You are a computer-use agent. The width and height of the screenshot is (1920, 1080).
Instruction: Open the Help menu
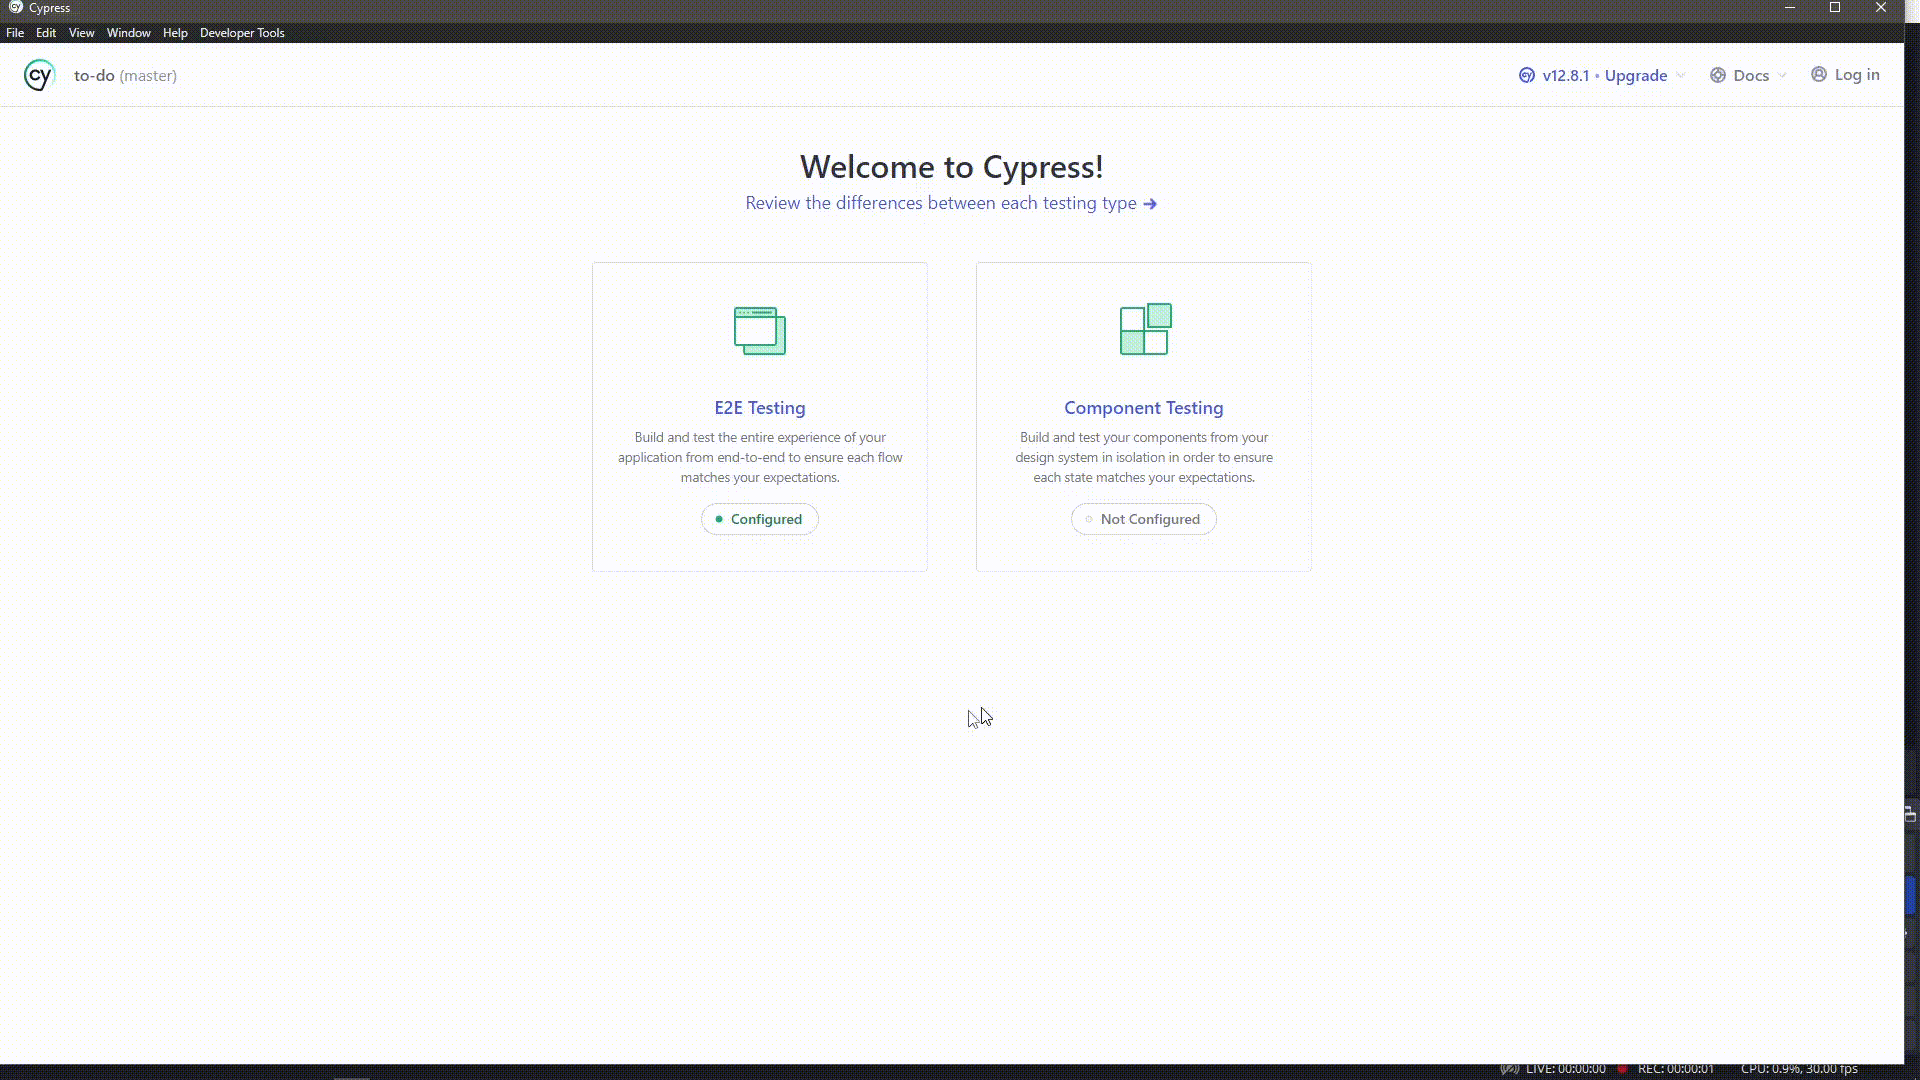[x=175, y=33]
